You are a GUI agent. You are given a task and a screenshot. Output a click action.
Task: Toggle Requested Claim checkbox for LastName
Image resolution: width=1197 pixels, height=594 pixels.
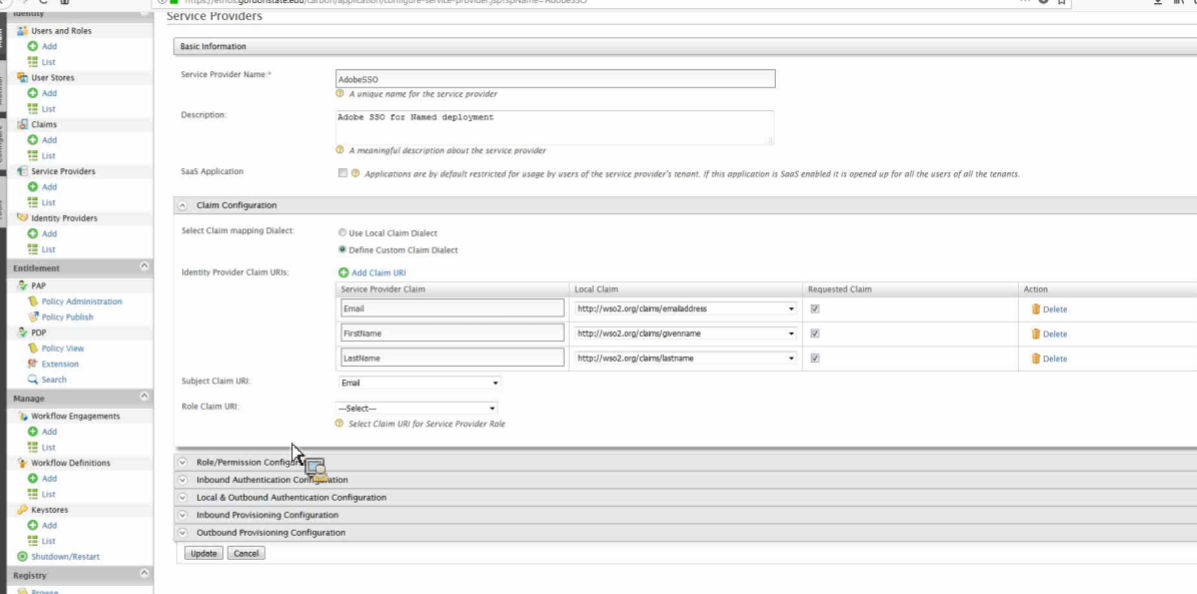click(815, 358)
